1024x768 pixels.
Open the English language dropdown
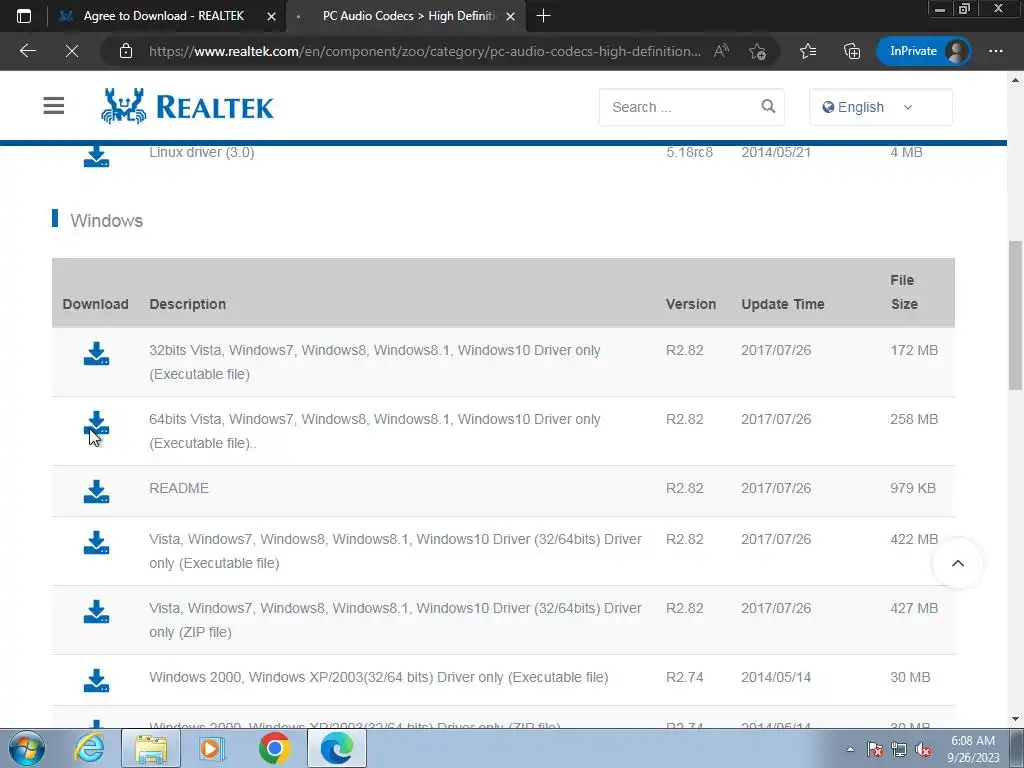pyautogui.click(x=880, y=107)
